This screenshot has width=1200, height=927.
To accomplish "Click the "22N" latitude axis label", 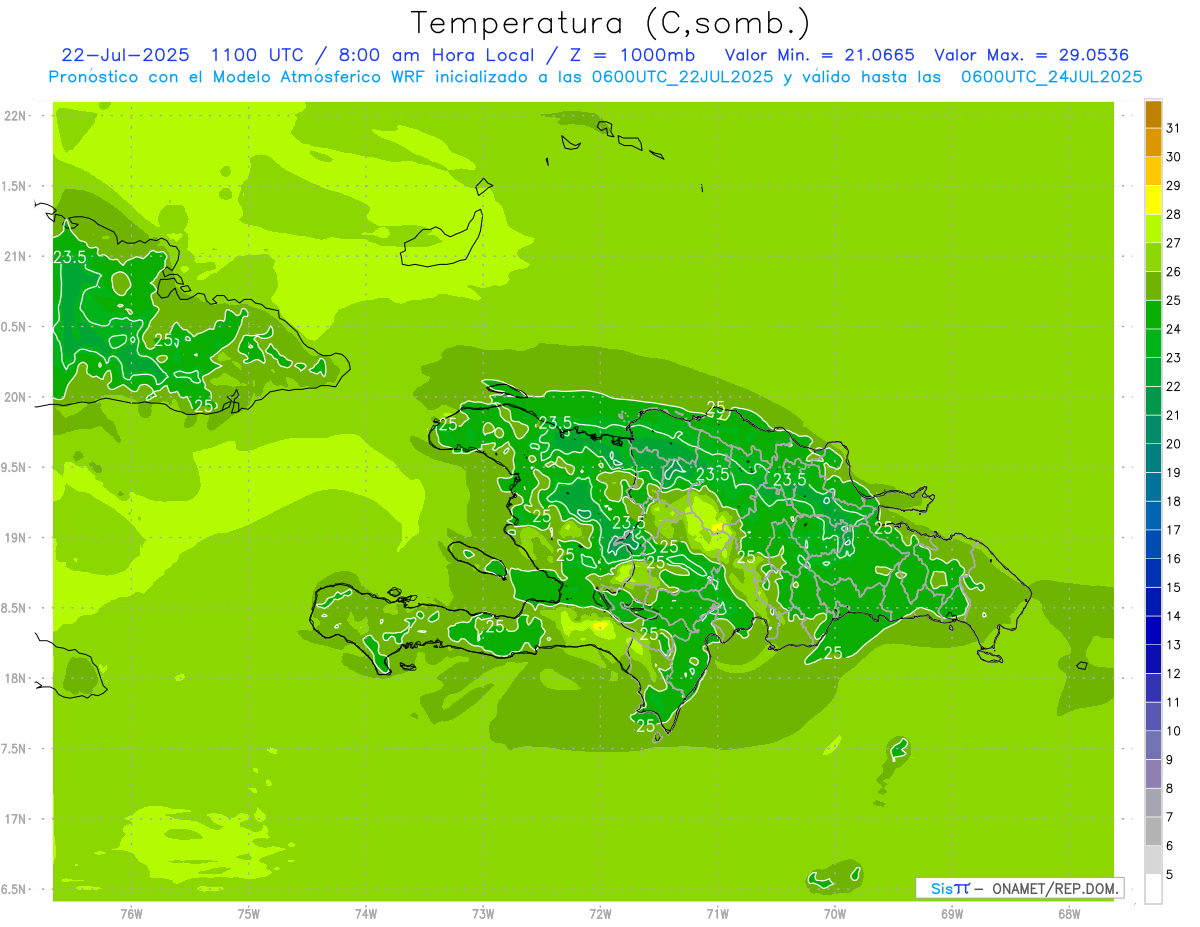I will pos(16,116).
